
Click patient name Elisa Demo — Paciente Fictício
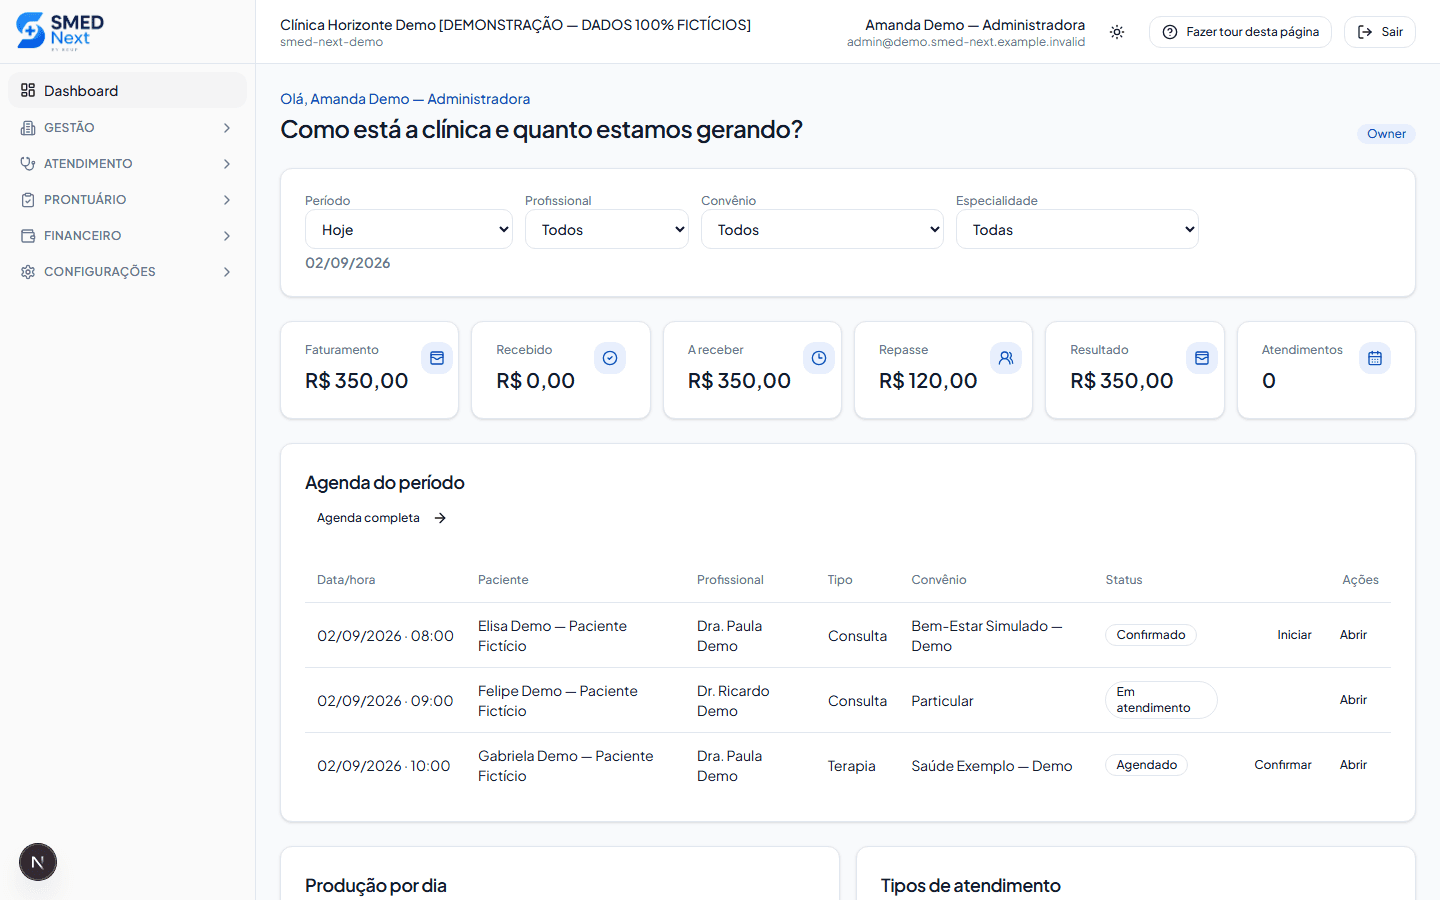(x=552, y=636)
